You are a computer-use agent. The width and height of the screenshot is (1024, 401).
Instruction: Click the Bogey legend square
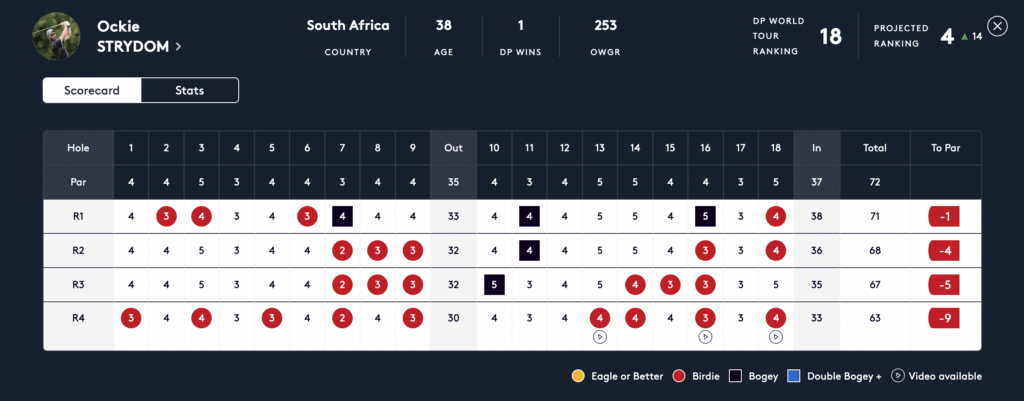735,376
